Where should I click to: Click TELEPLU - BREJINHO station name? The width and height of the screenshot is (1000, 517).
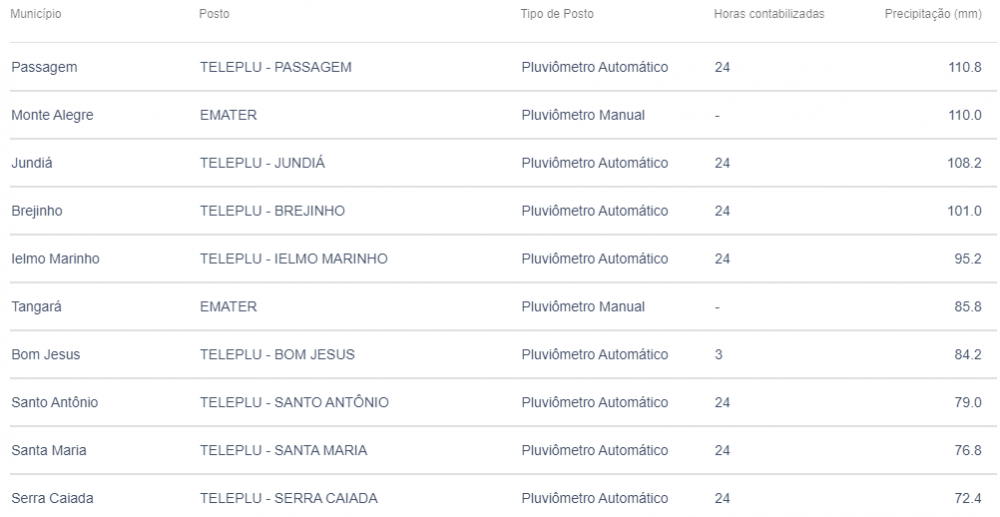click(x=273, y=211)
